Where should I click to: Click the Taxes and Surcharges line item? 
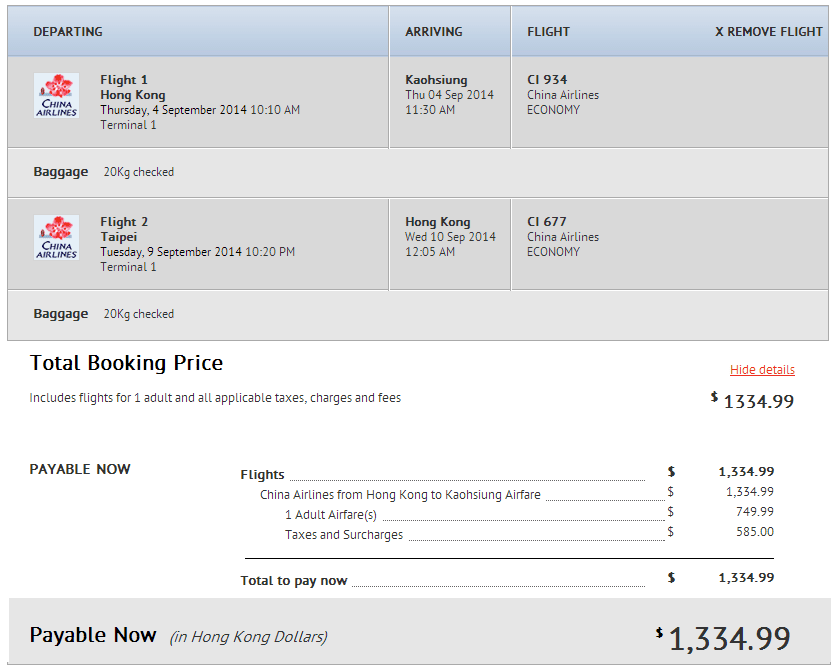tap(344, 535)
